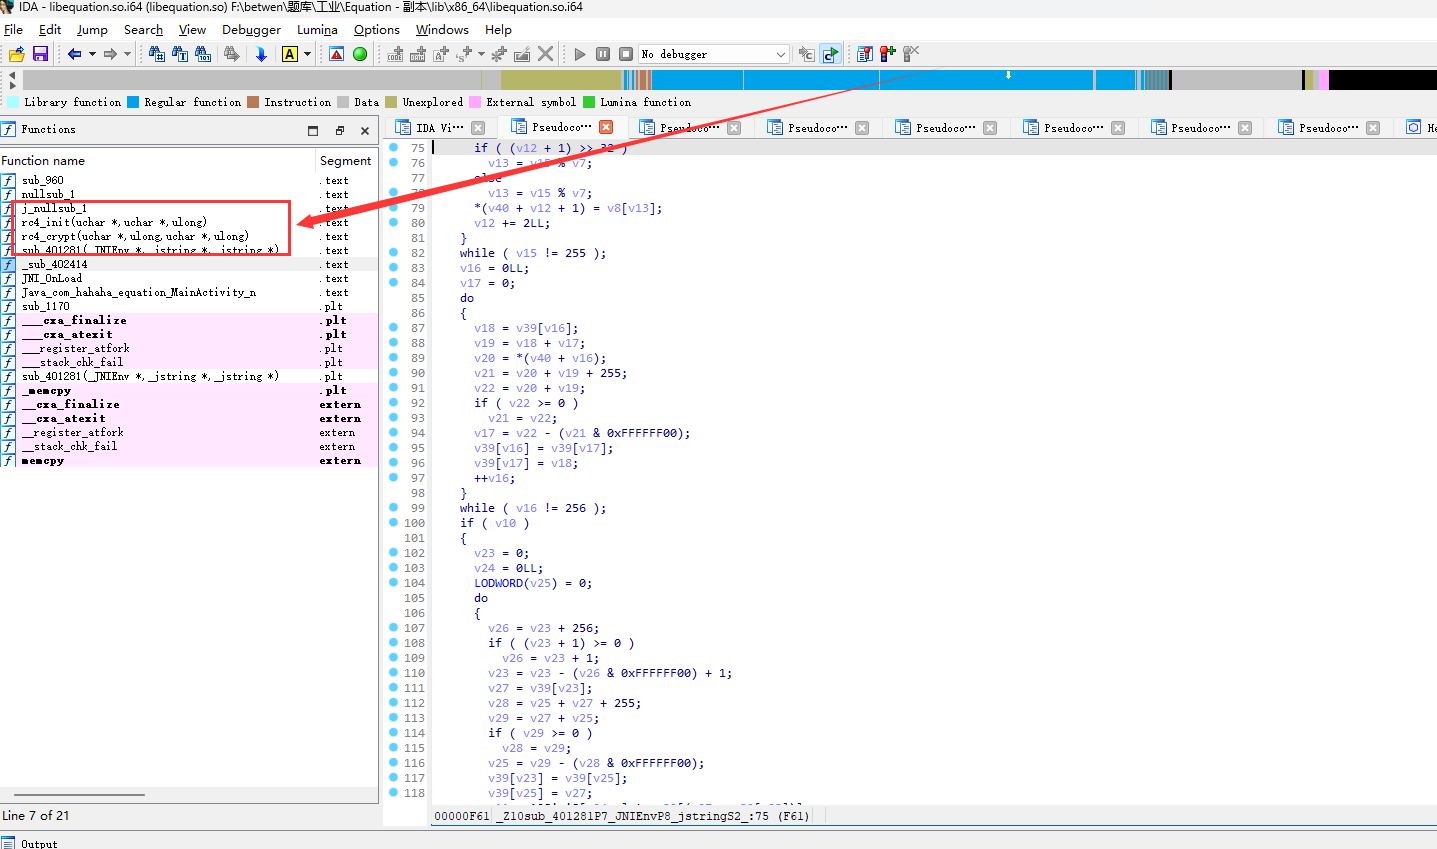
Task: Click the Regular function blue legend swatch
Action: point(133,102)
